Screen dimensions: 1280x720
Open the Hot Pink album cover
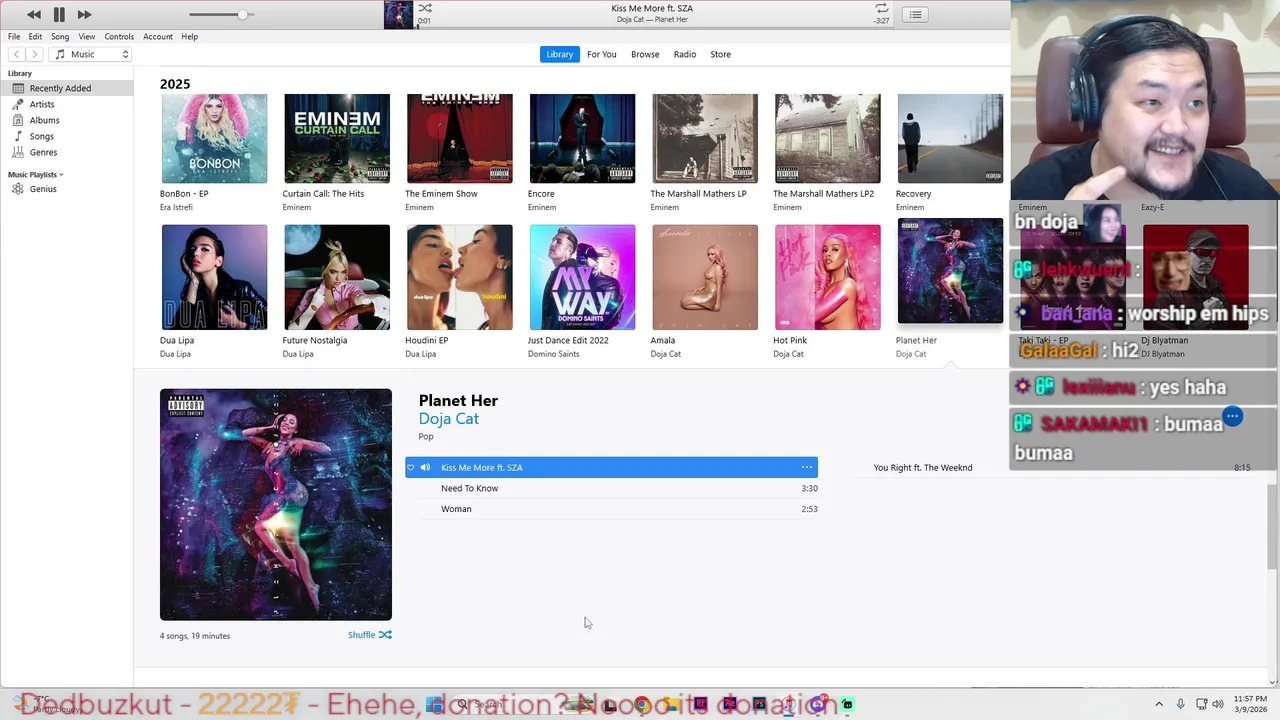point(828,277)
